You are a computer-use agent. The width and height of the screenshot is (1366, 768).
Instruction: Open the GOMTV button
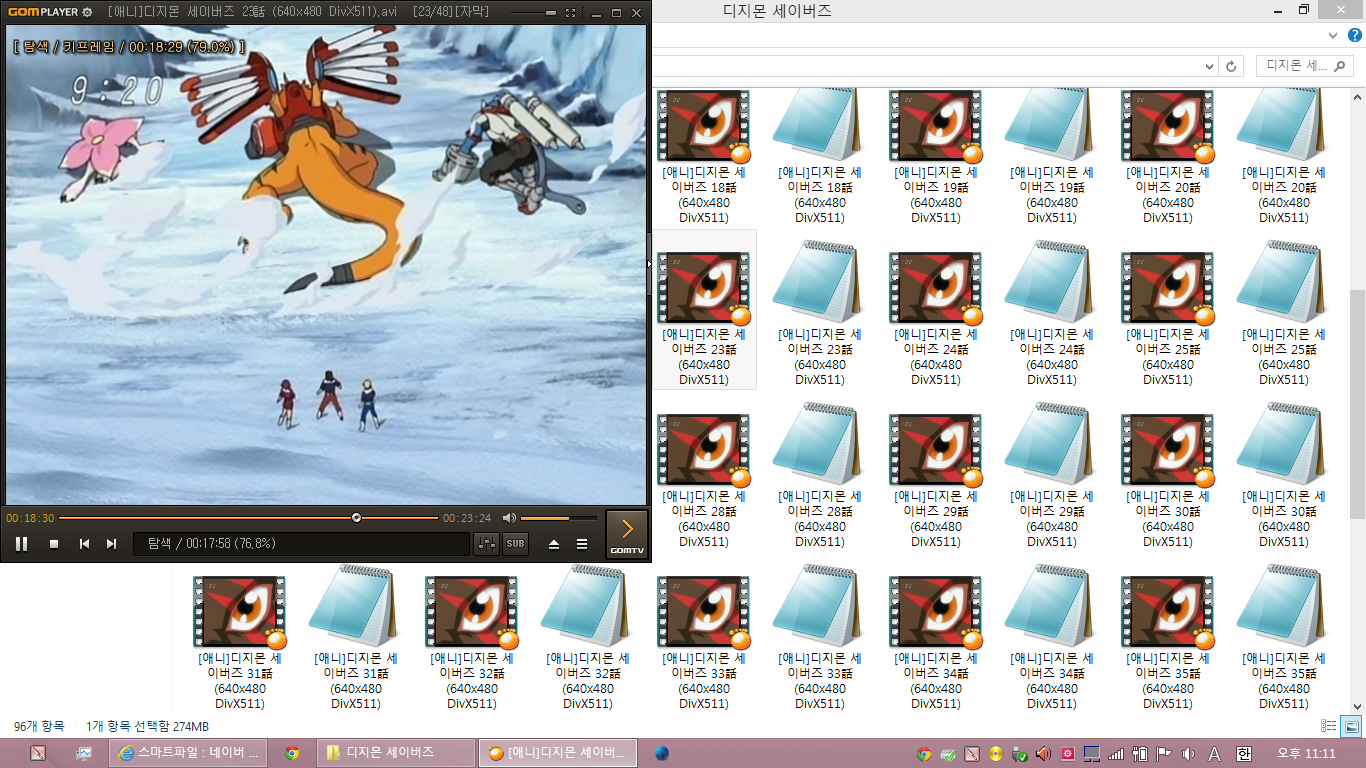coord(627,534)
